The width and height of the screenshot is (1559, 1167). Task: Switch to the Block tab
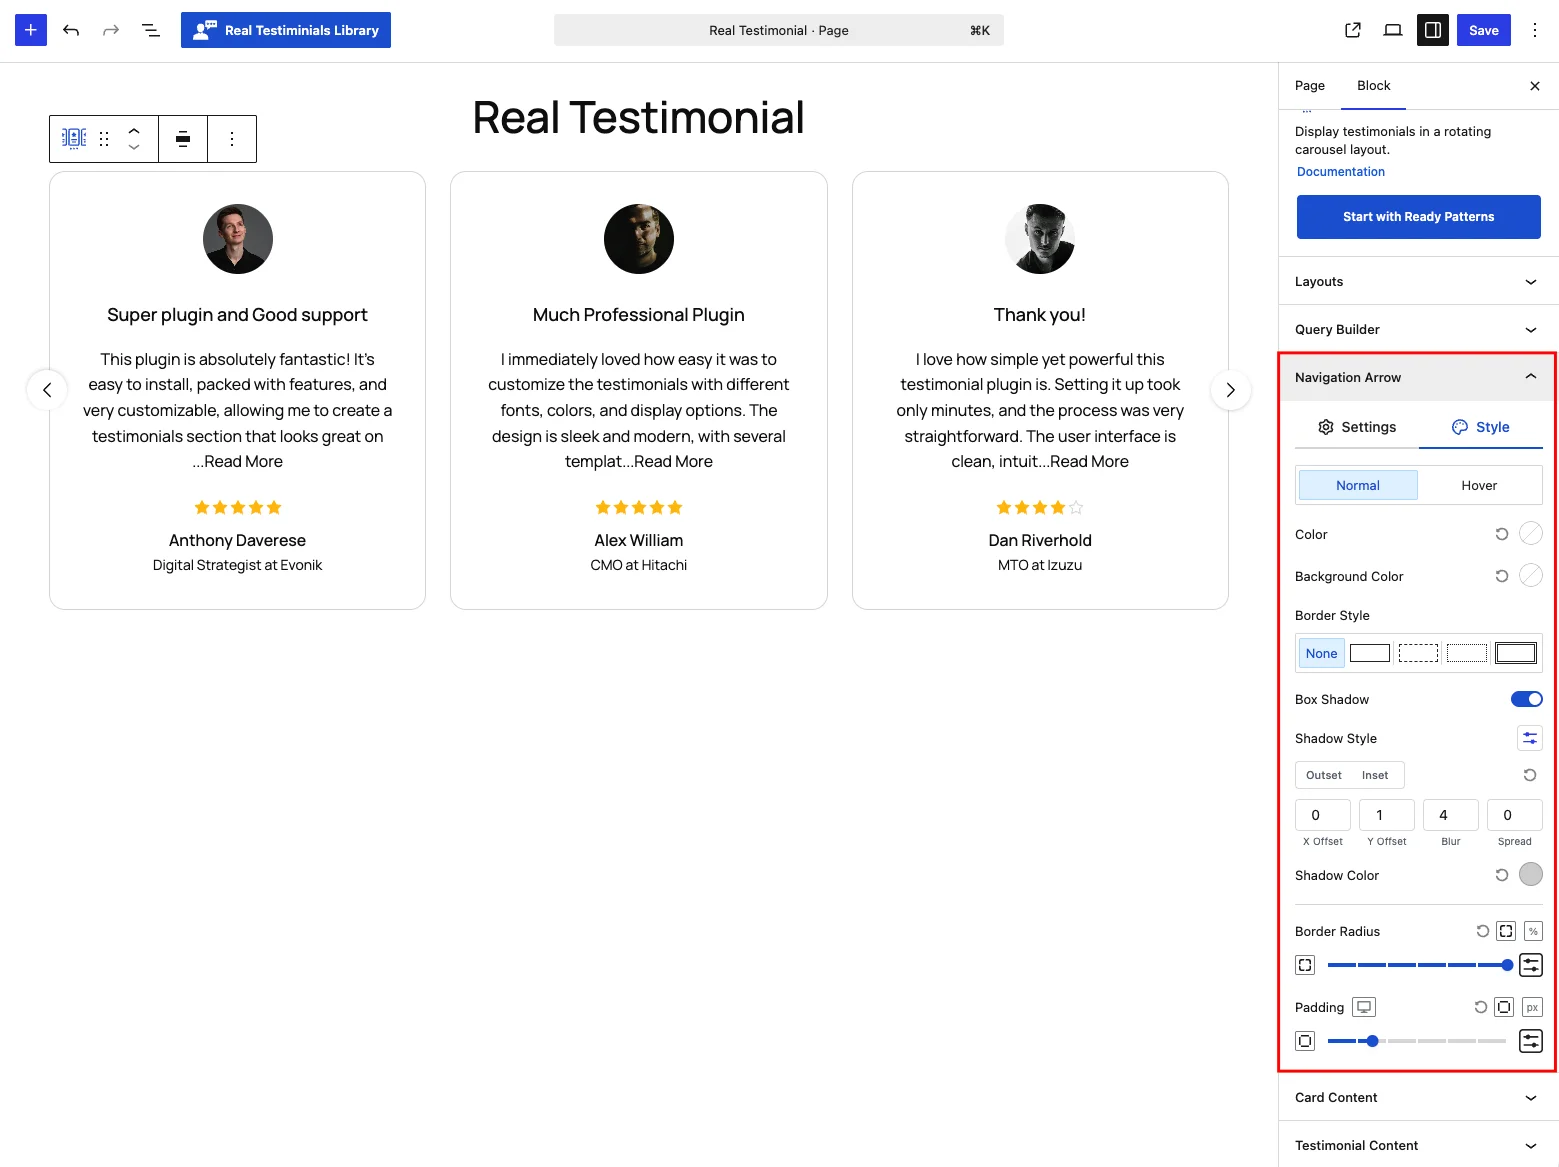pos(1374,86)
